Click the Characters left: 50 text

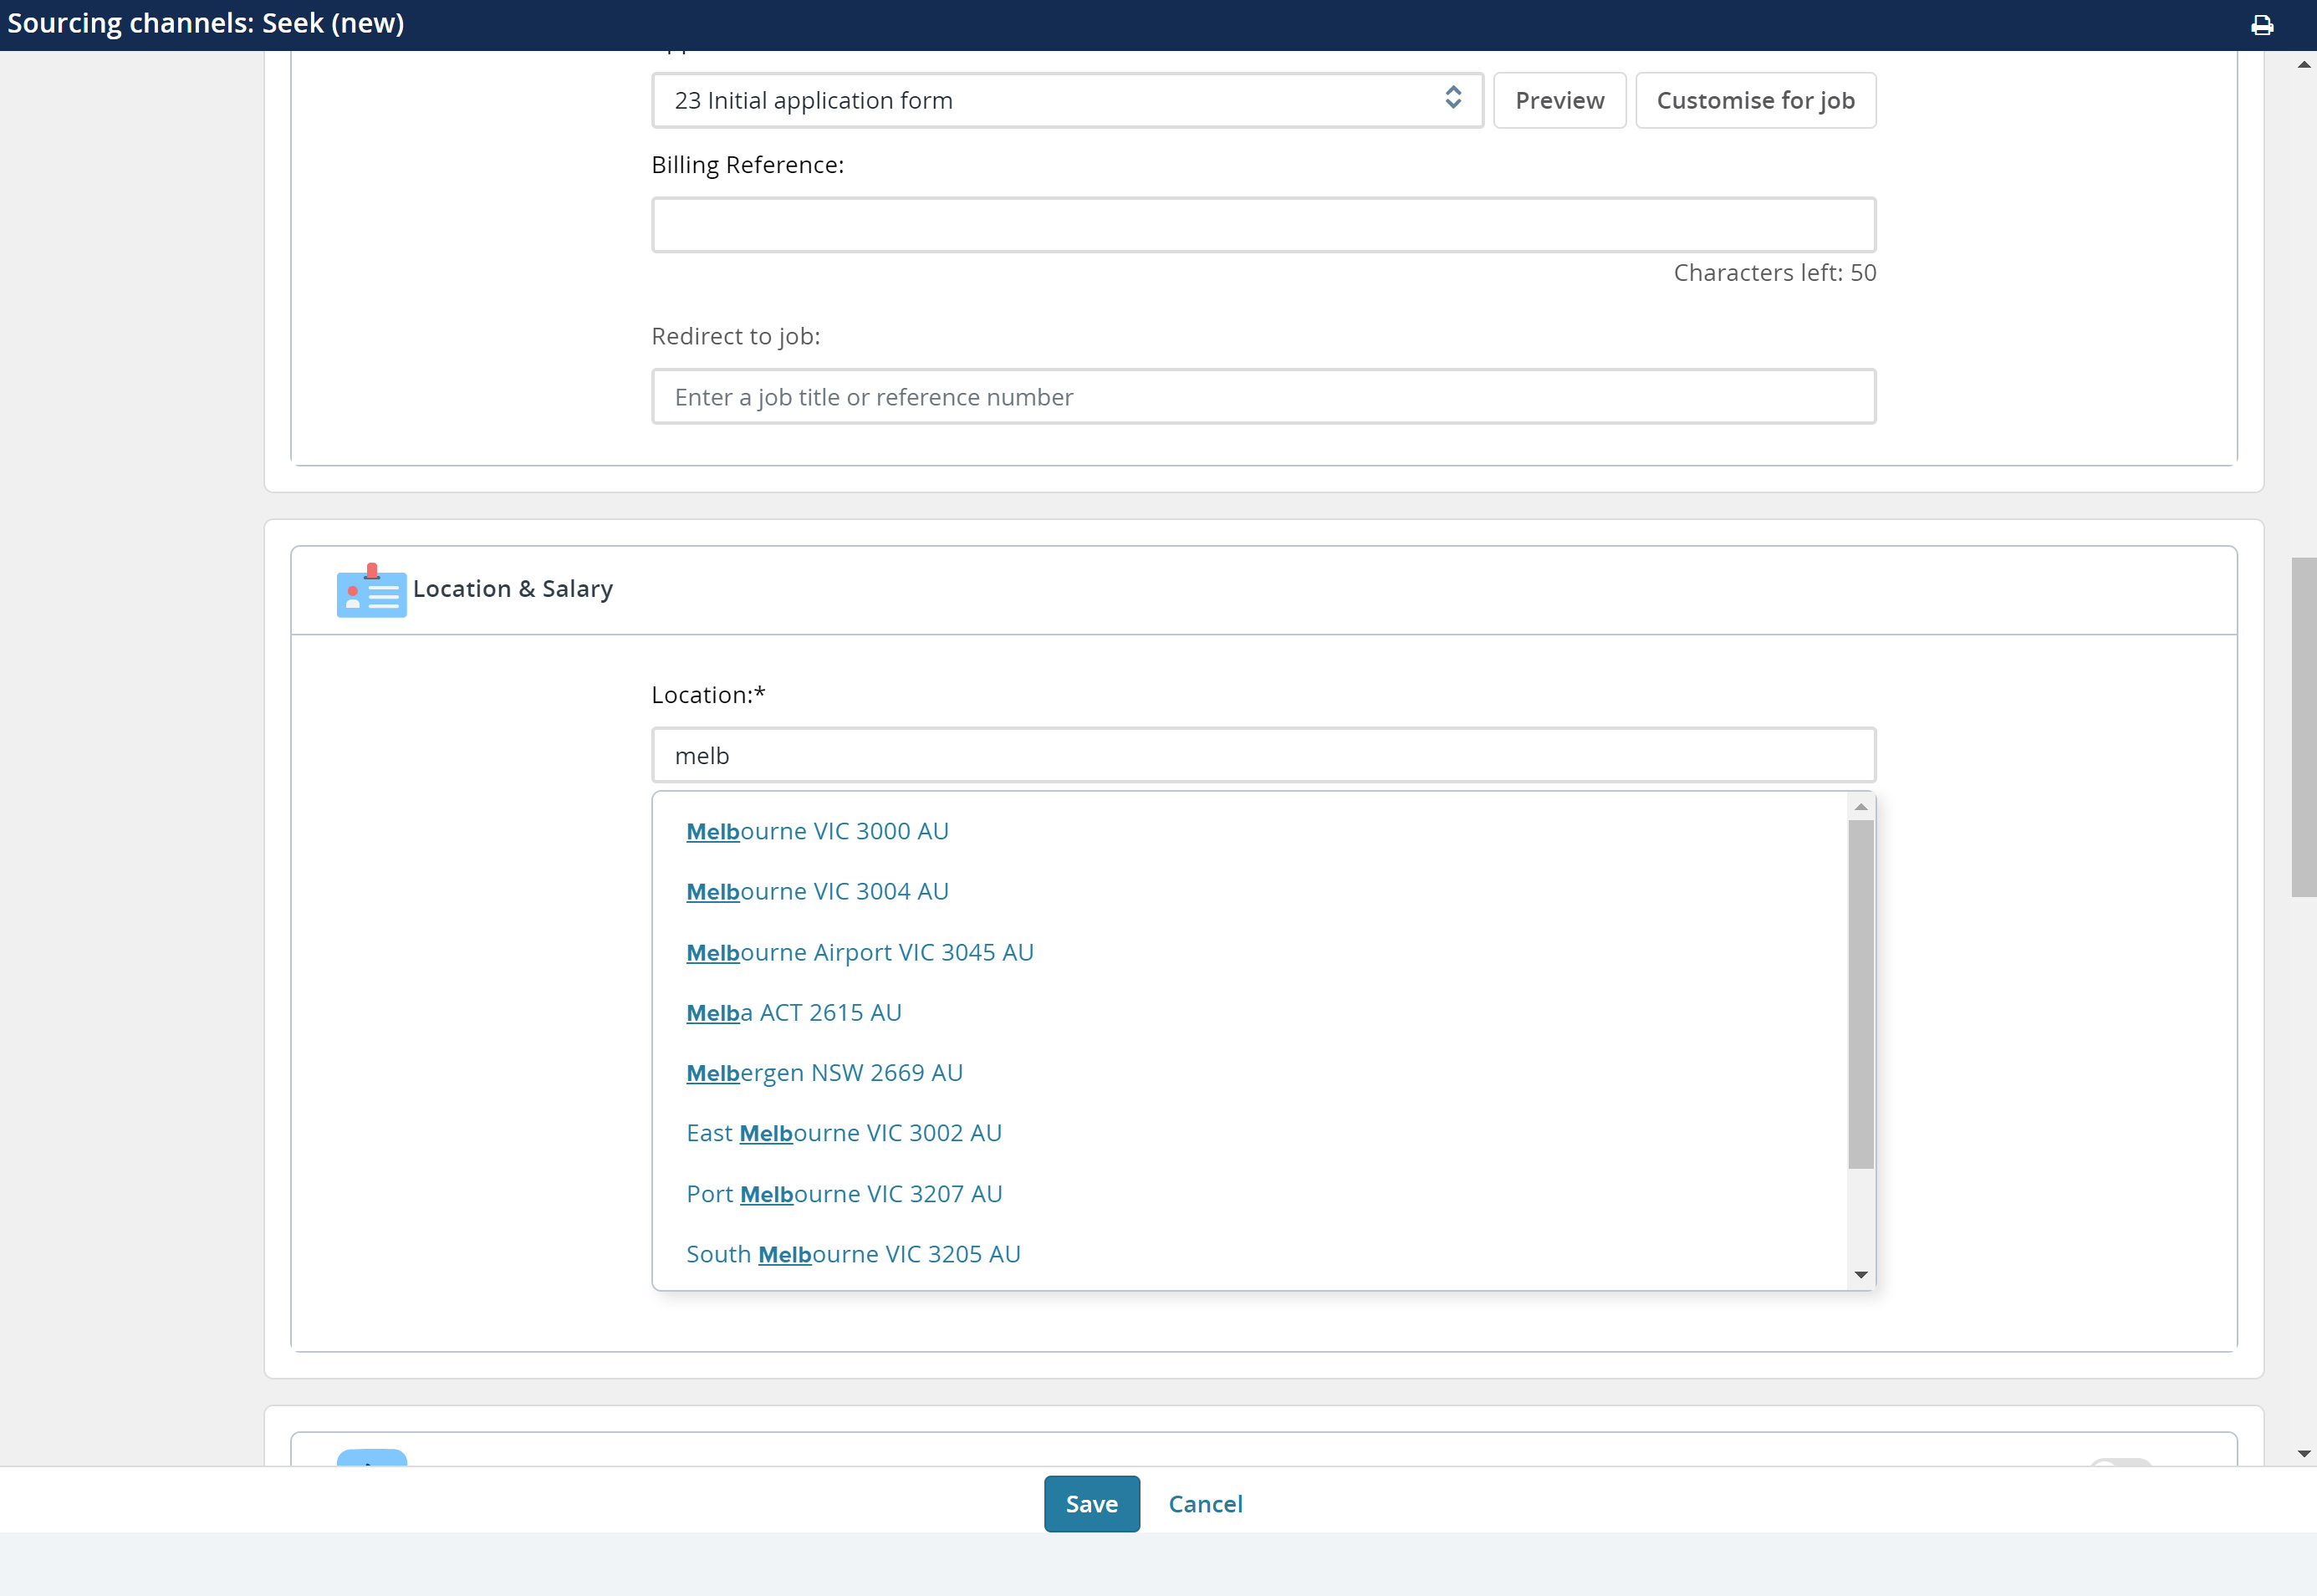tap(1774, 272)
